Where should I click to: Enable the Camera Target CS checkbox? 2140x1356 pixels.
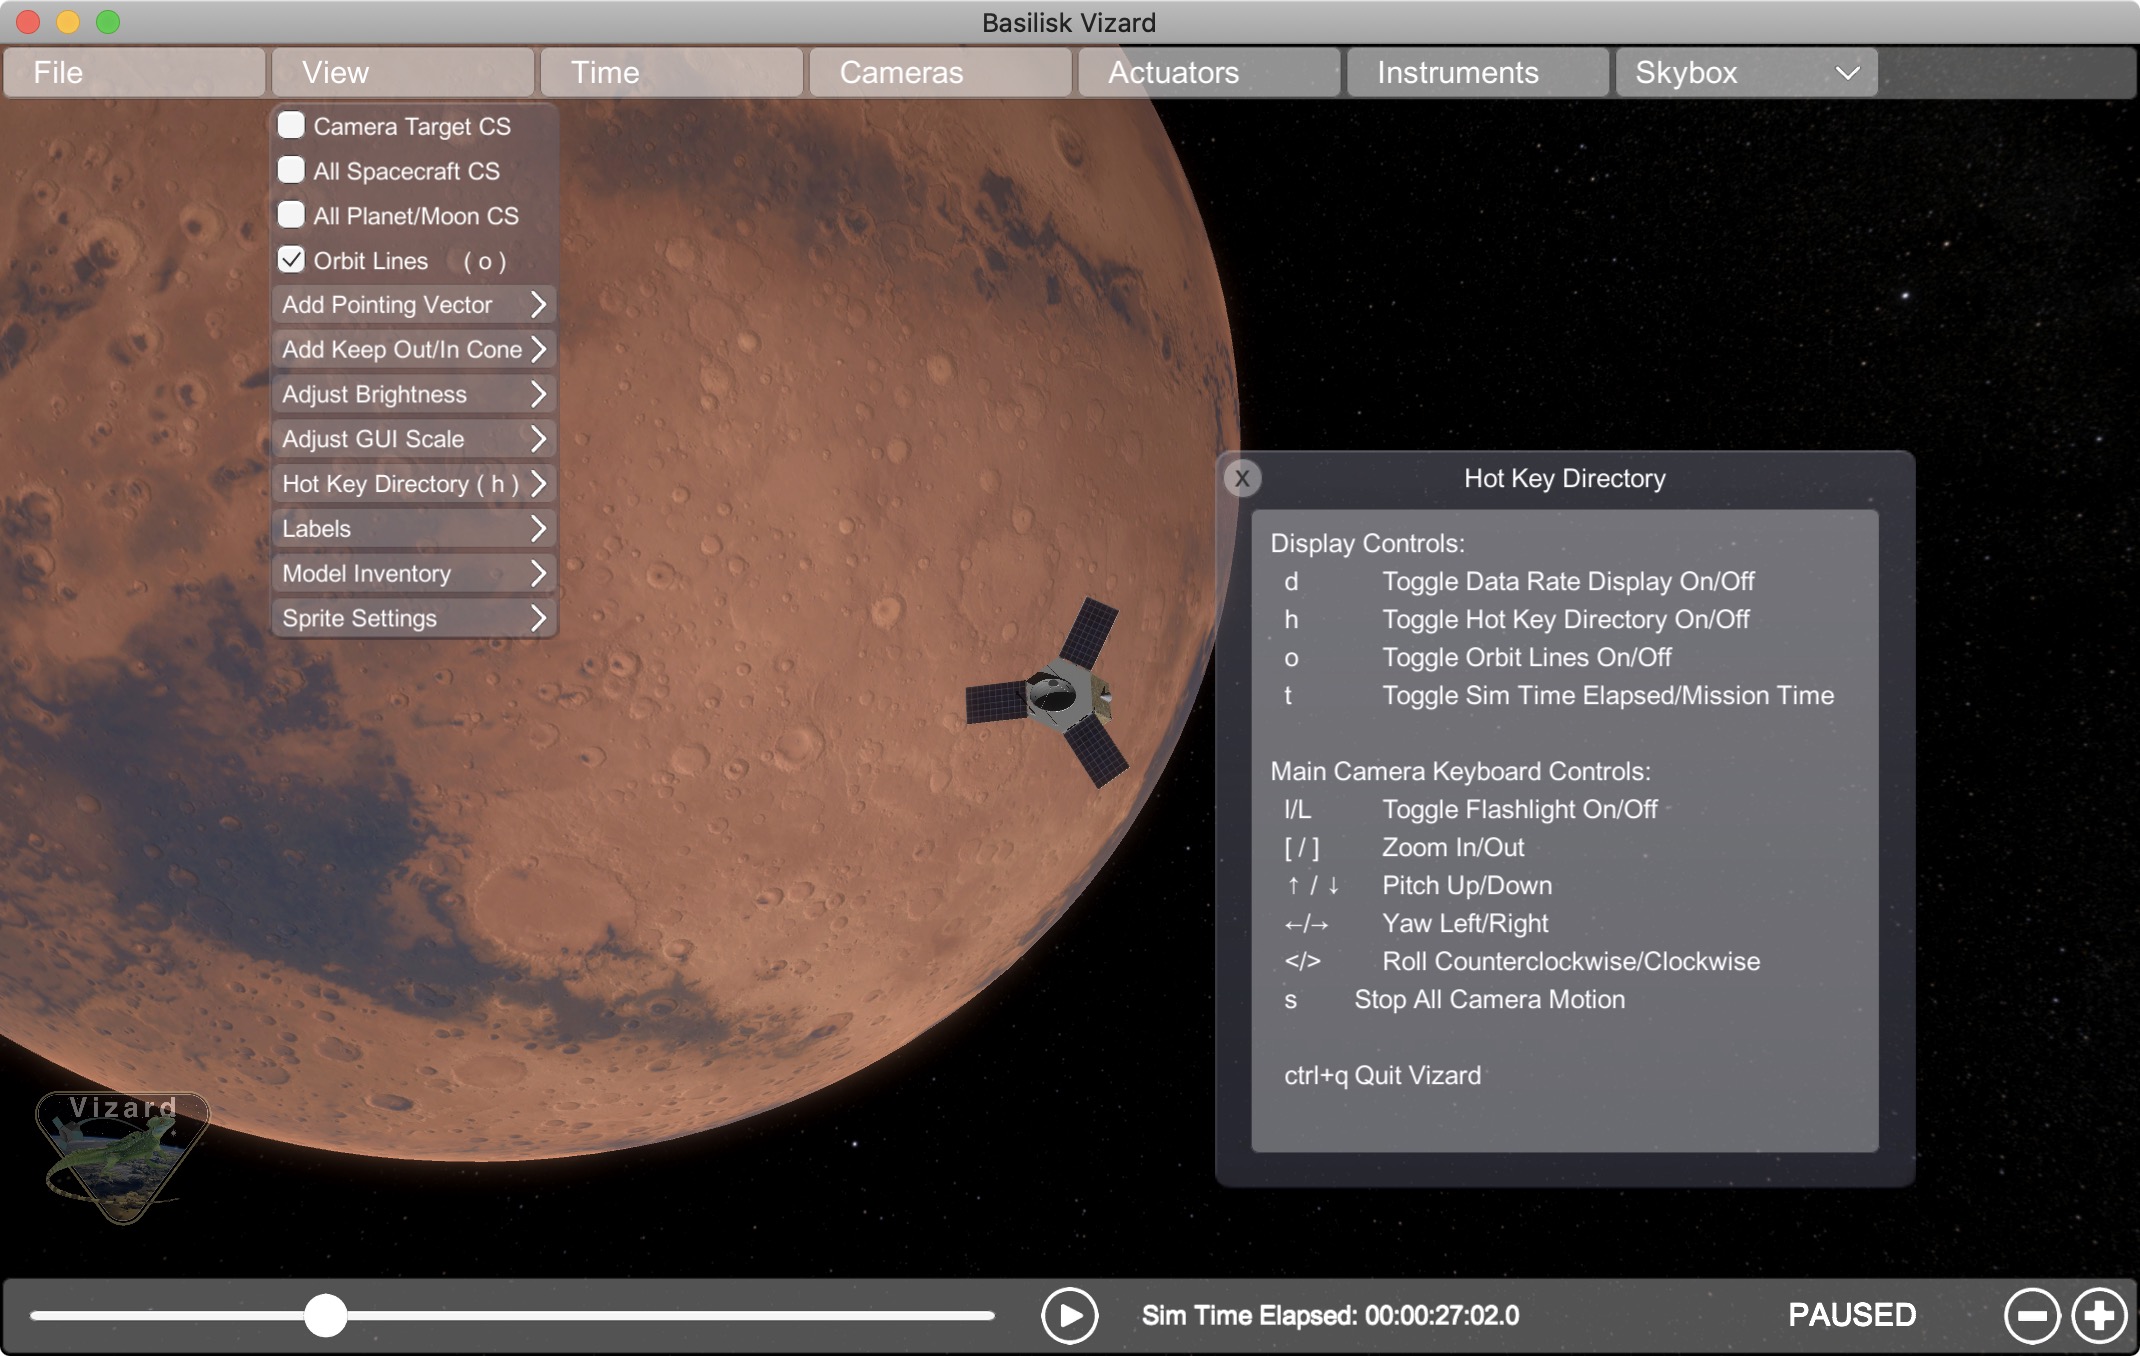291,126
